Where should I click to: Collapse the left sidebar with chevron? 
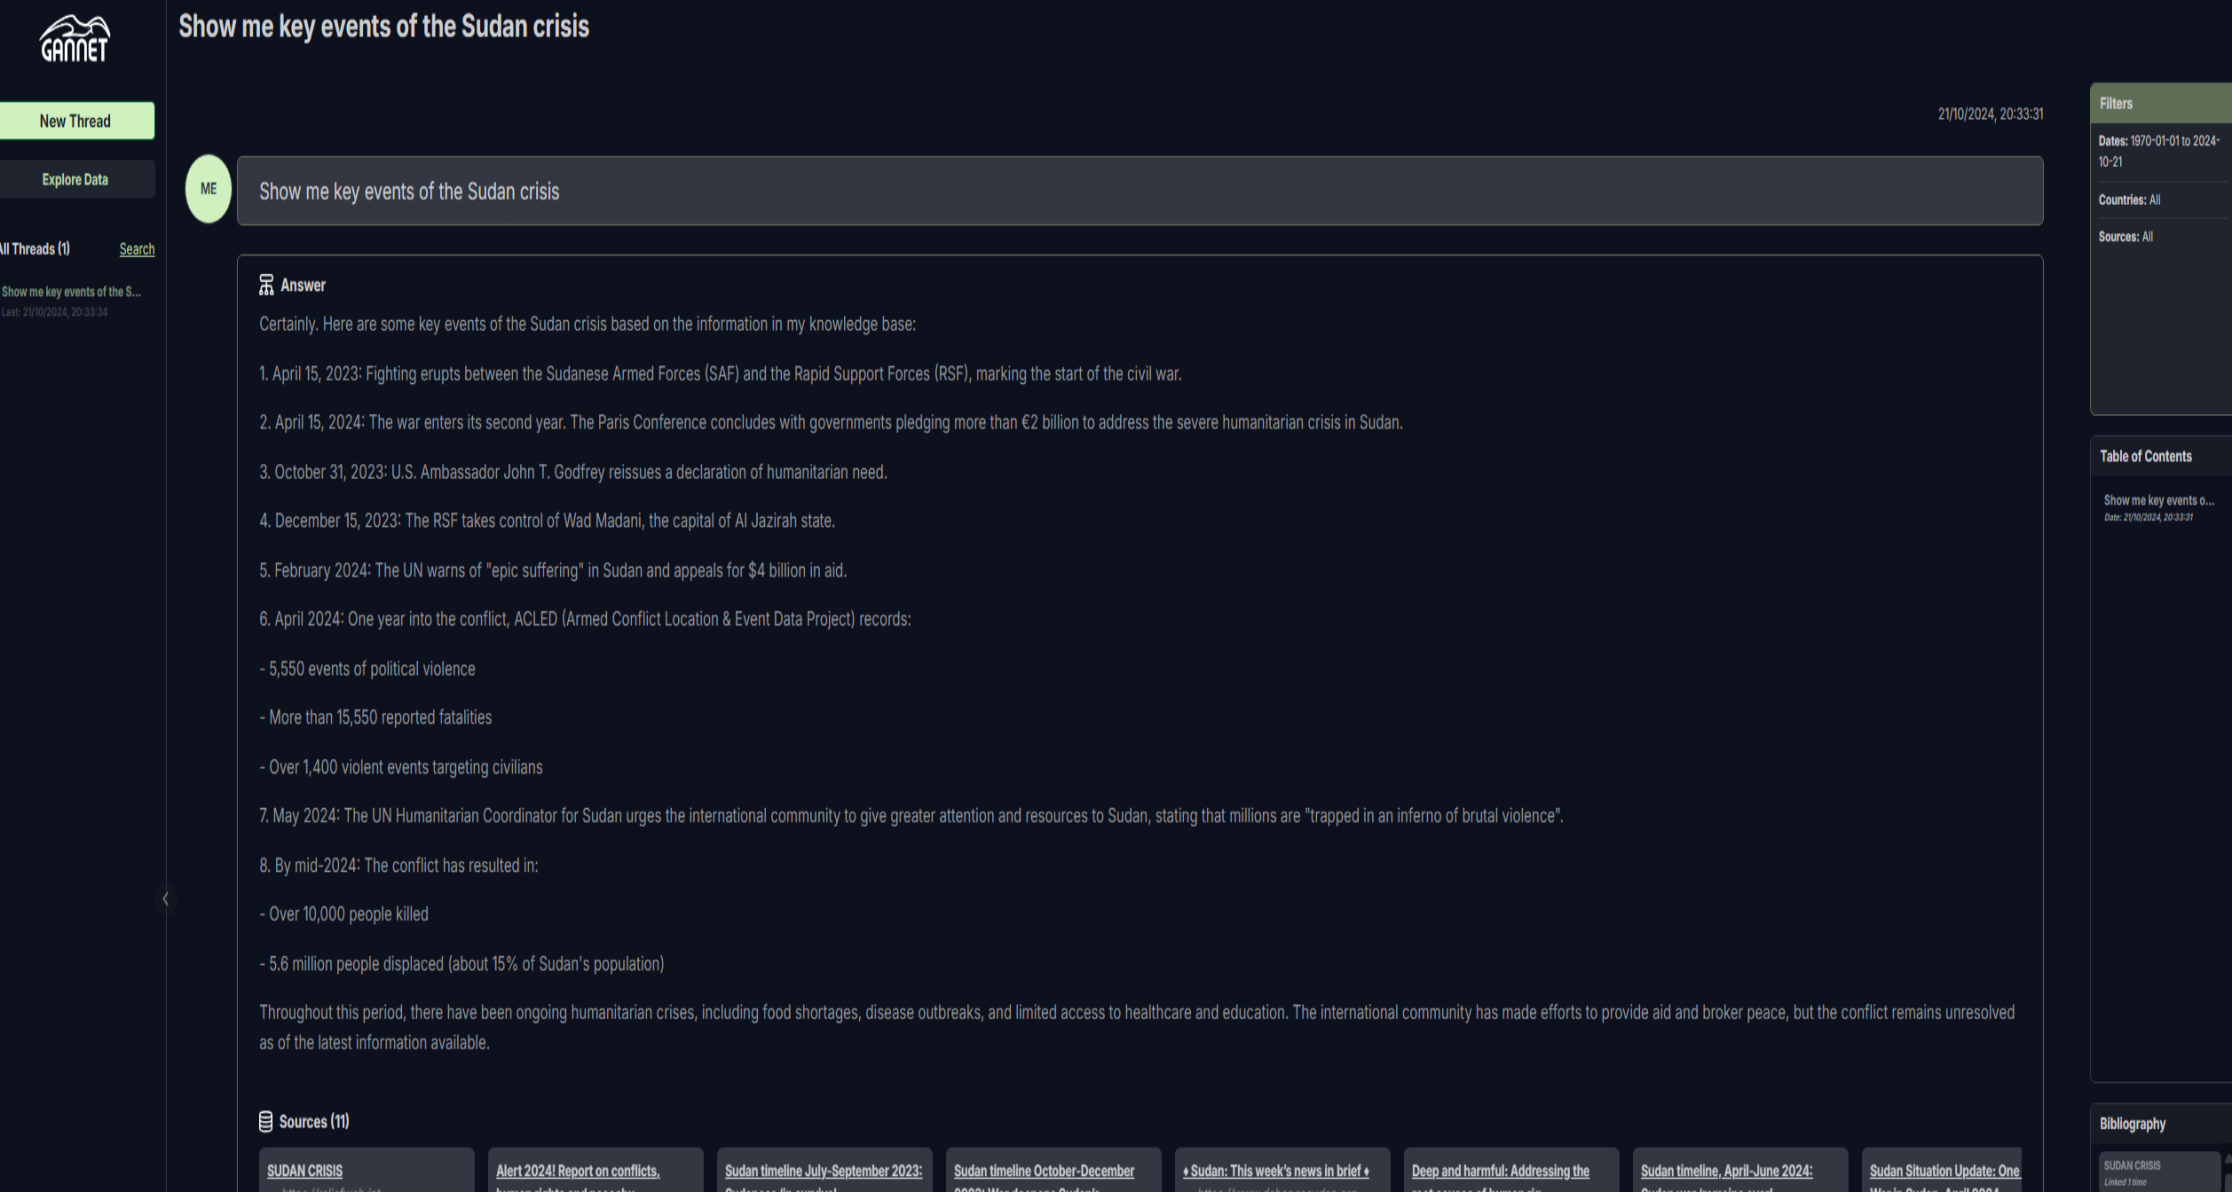pos(165,899)
